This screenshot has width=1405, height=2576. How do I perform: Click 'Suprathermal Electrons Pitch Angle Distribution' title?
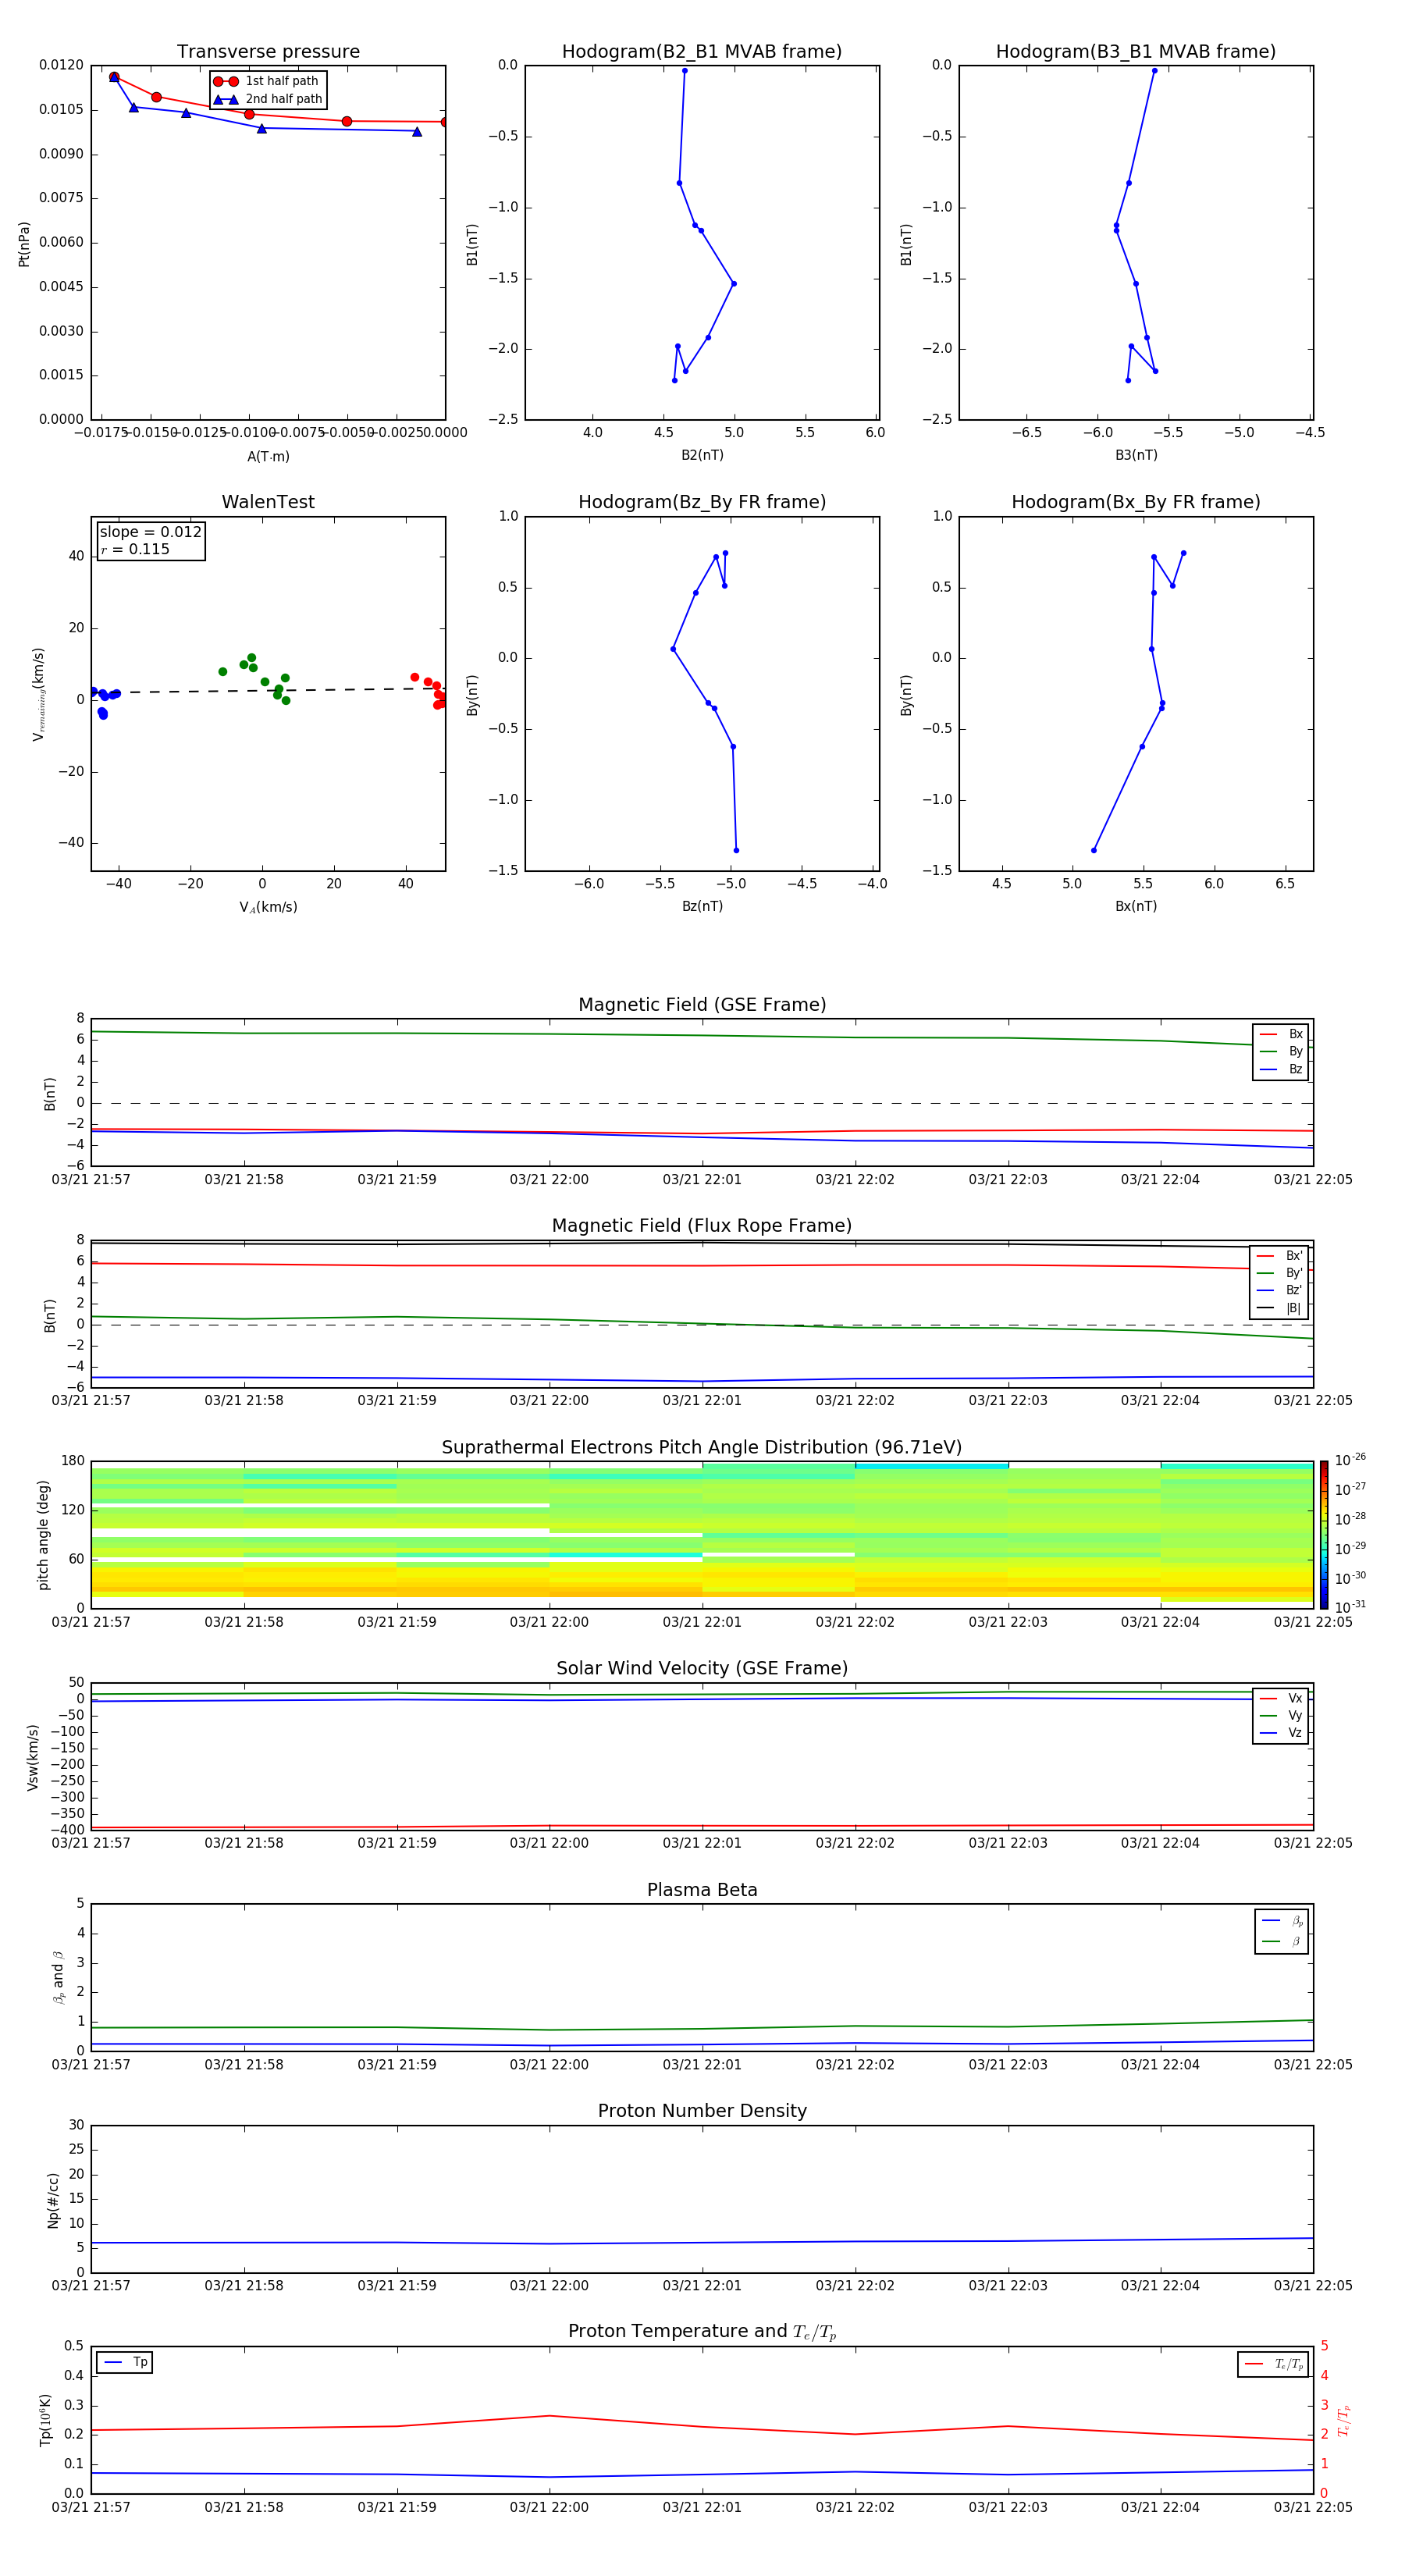(702, 1447)
